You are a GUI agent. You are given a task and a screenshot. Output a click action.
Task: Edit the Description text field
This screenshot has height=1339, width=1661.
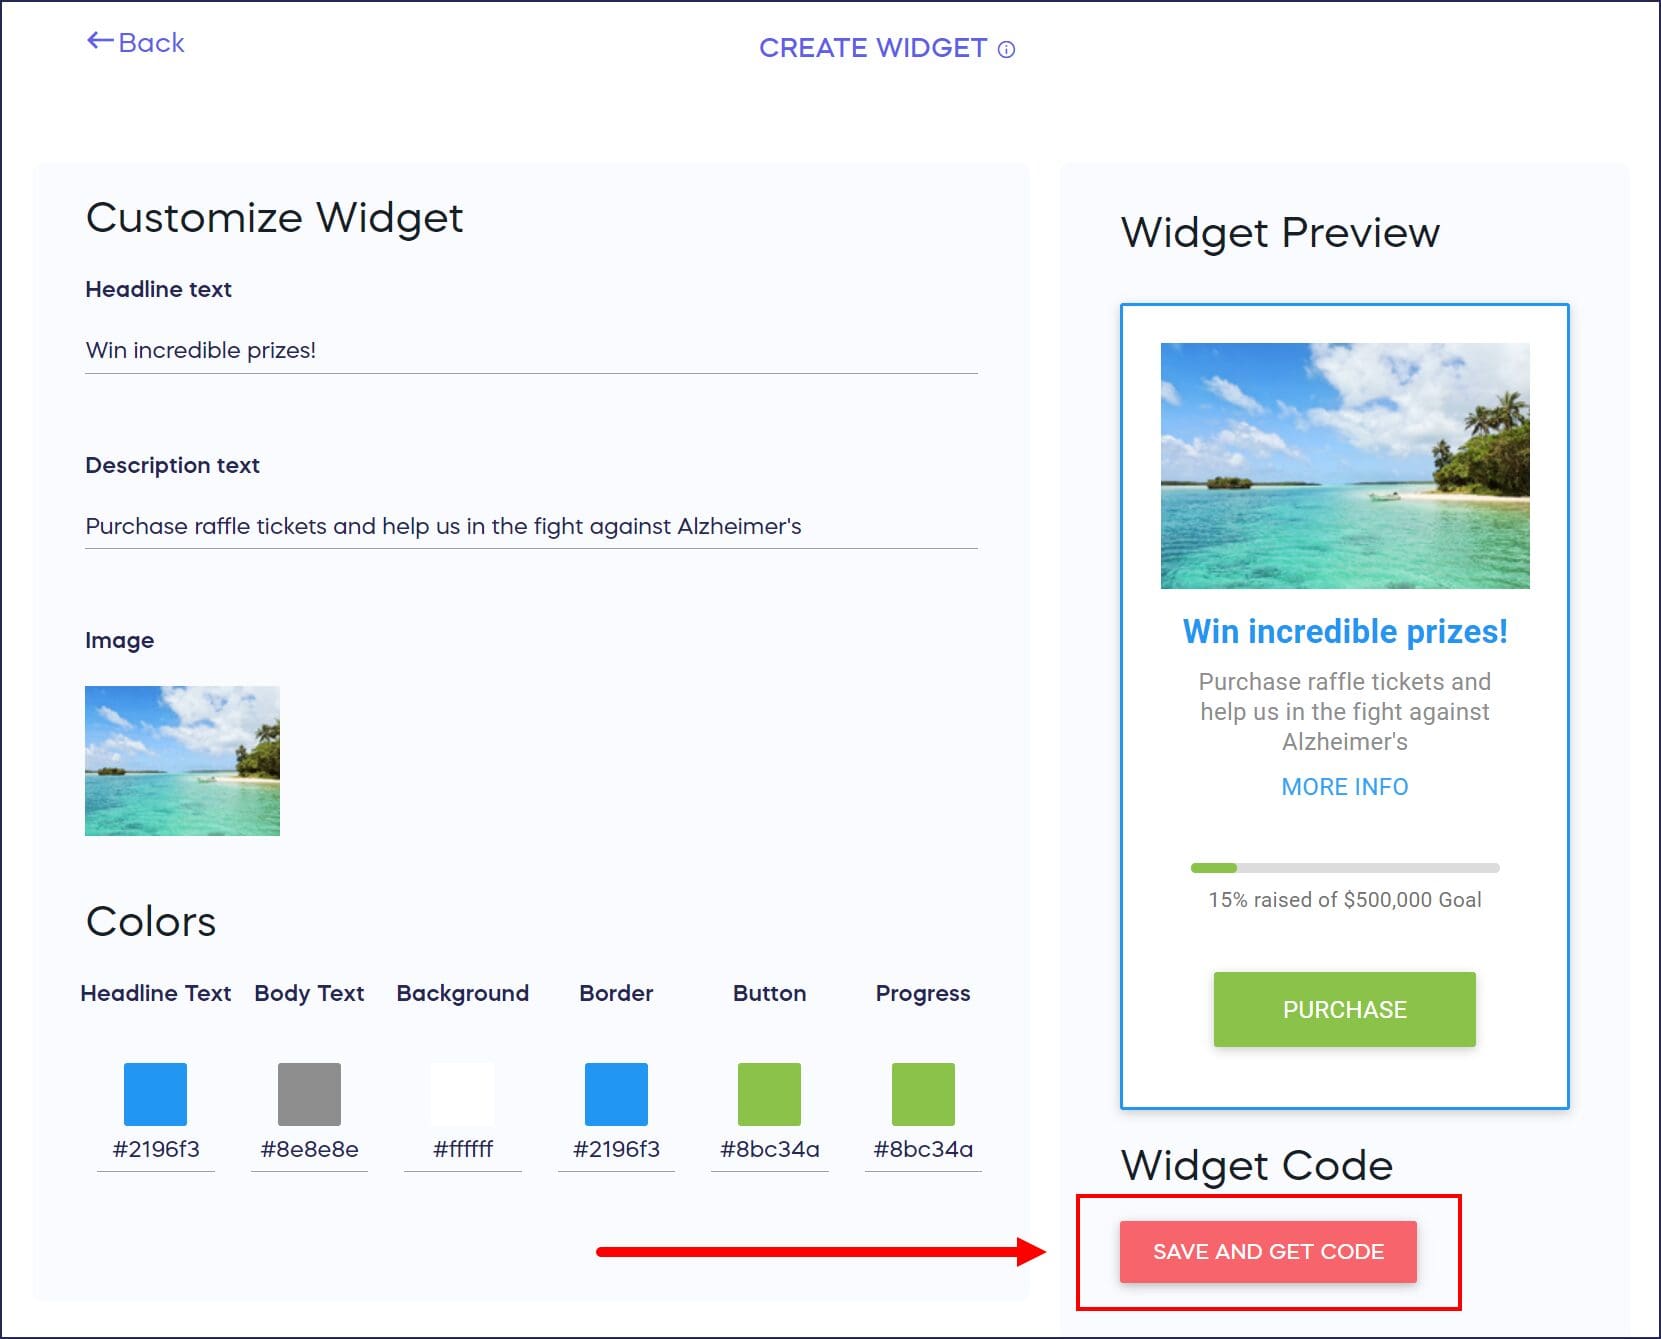point(530,527)
